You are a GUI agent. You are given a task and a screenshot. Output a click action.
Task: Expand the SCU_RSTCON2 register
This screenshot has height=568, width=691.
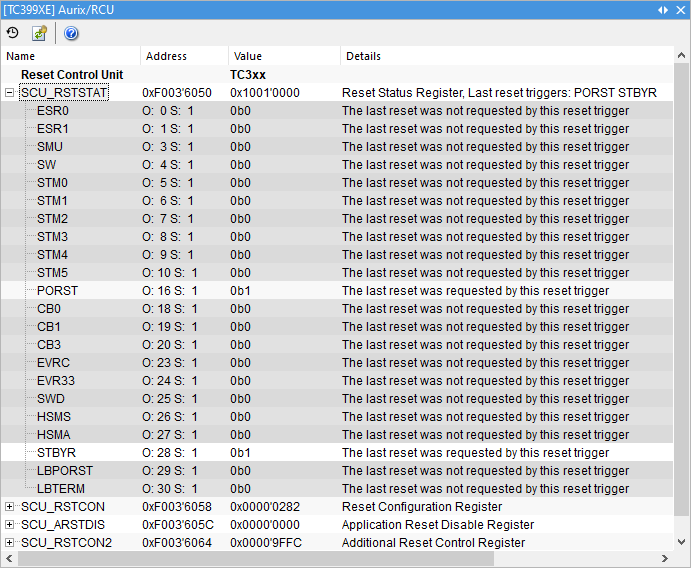tap(10, 543)
